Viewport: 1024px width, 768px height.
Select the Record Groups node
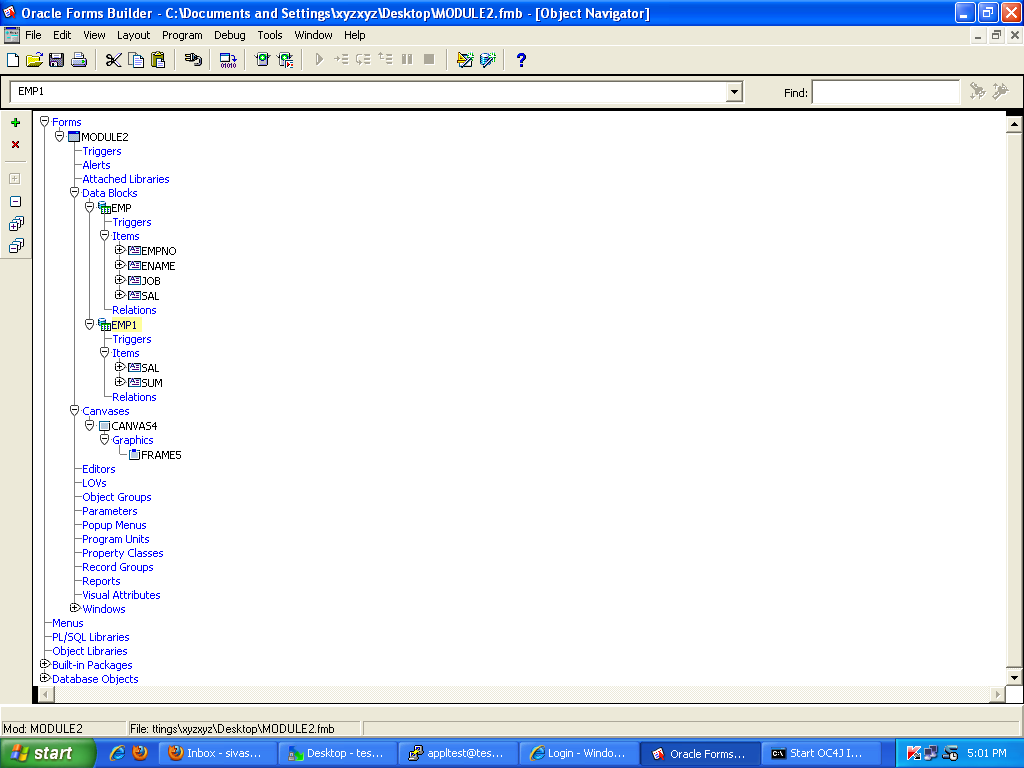pos(118,568)
